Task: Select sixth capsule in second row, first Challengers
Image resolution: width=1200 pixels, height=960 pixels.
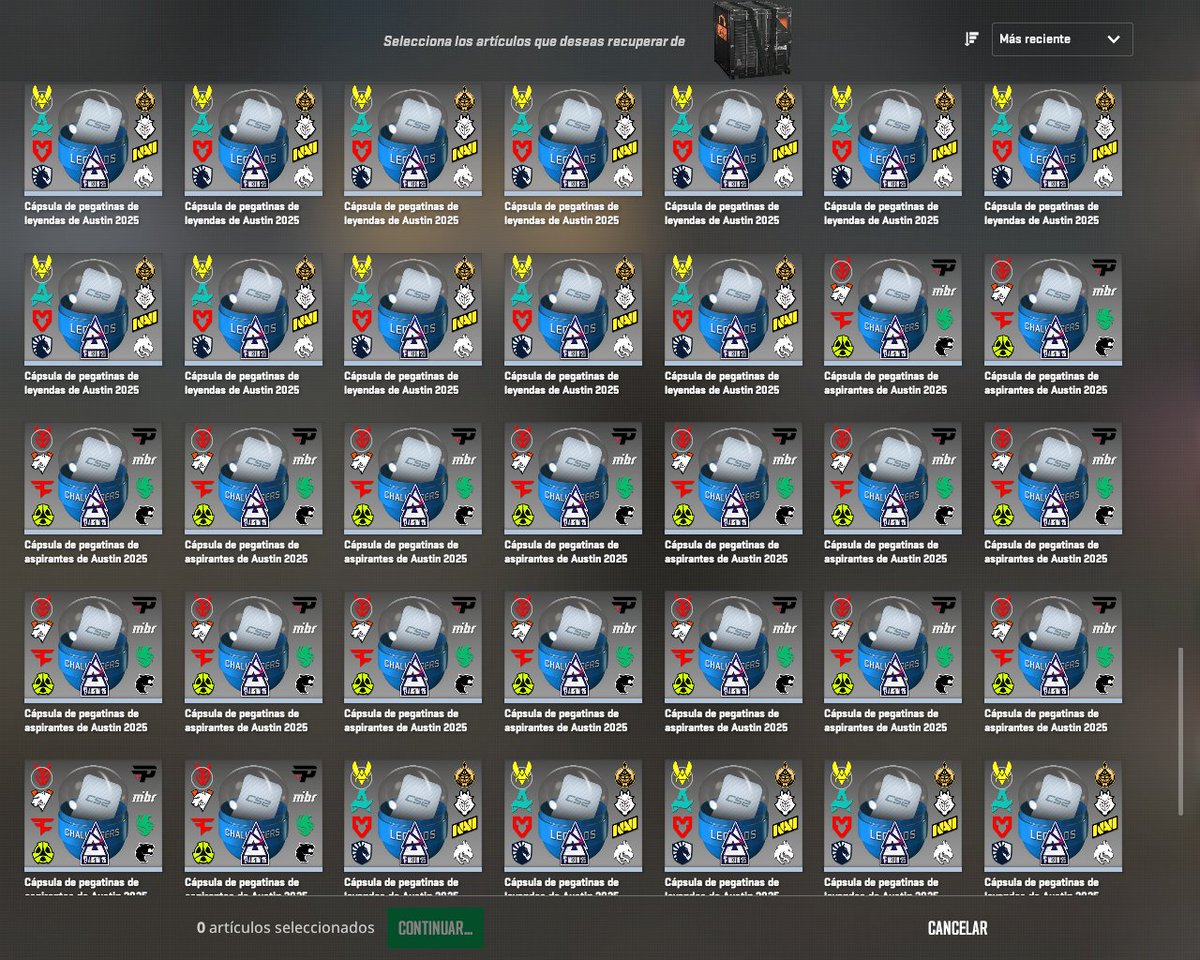Action: point(893,309)
